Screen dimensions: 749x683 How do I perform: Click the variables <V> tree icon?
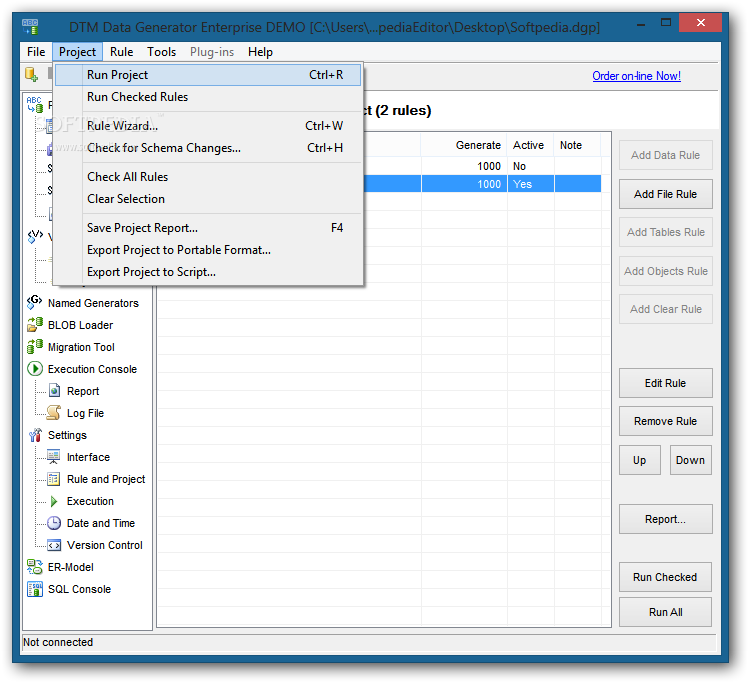35,236
